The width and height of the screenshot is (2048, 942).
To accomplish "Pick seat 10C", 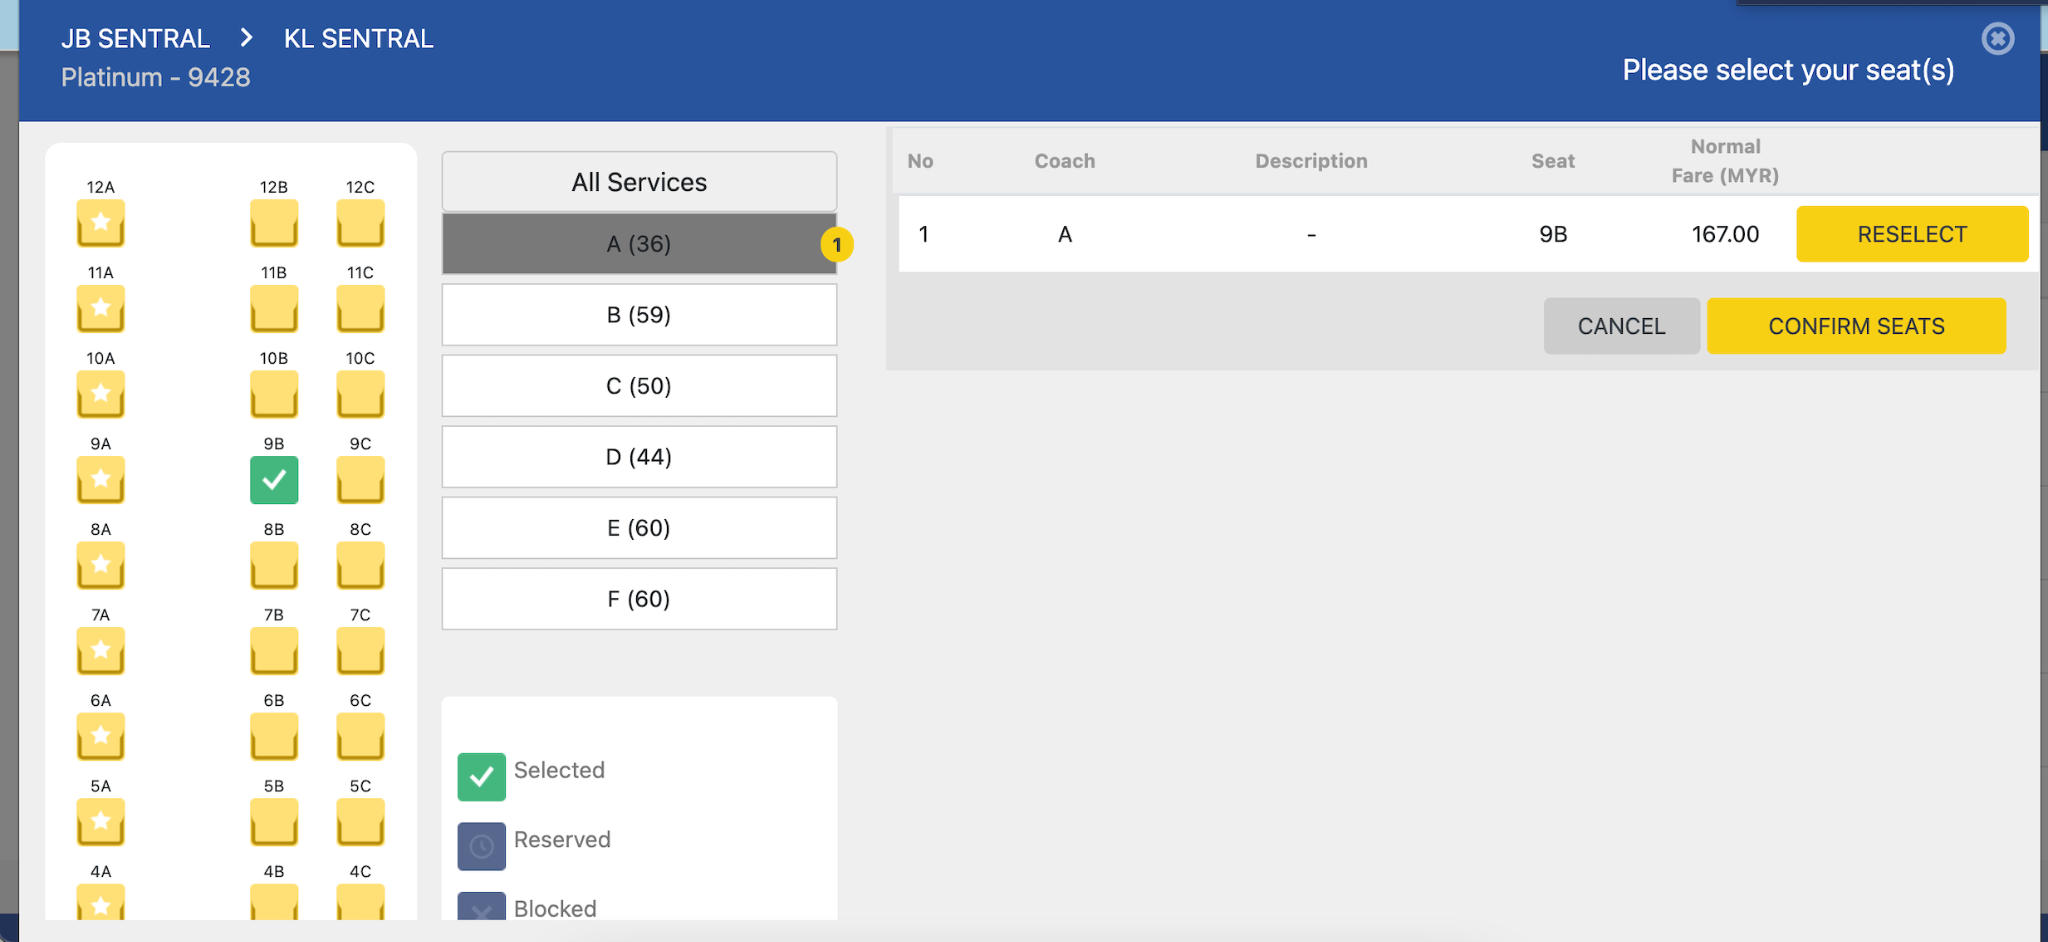I will [360, 394].
